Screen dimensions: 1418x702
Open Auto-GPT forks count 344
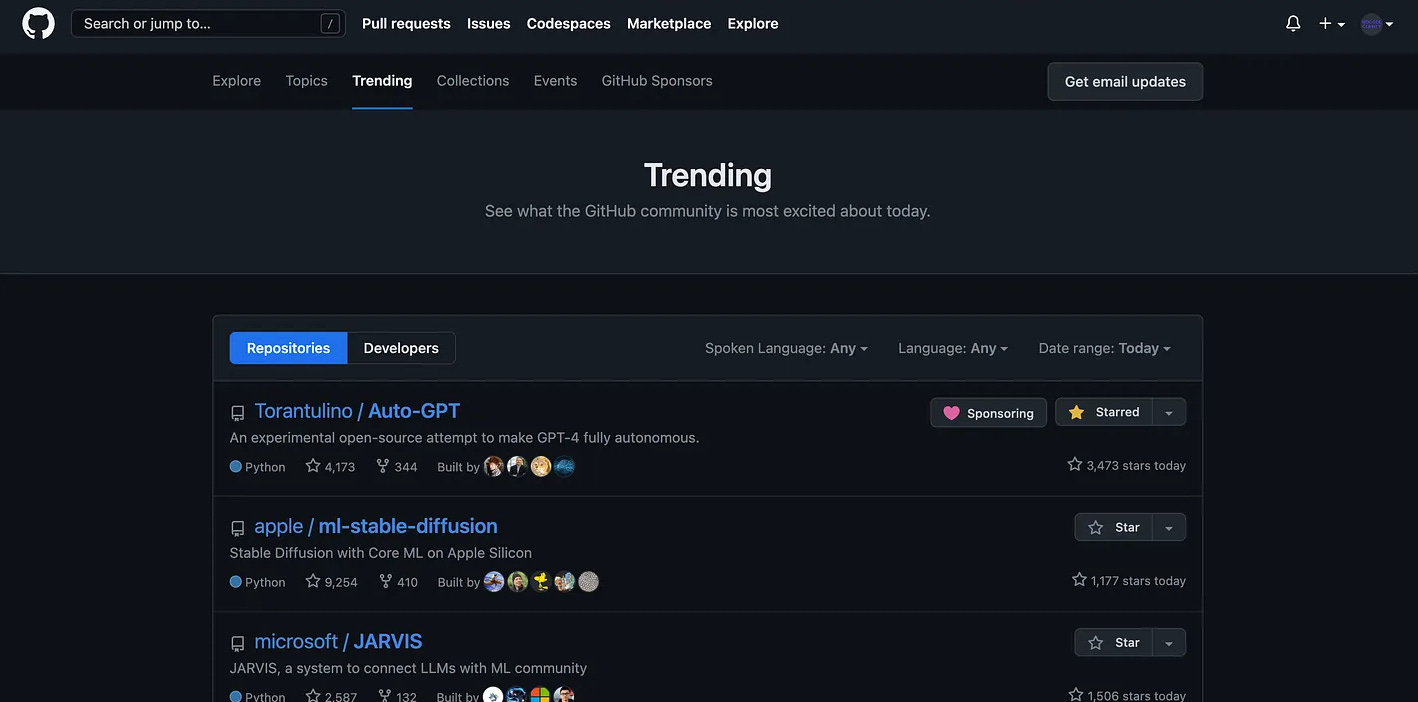point(397,466)
